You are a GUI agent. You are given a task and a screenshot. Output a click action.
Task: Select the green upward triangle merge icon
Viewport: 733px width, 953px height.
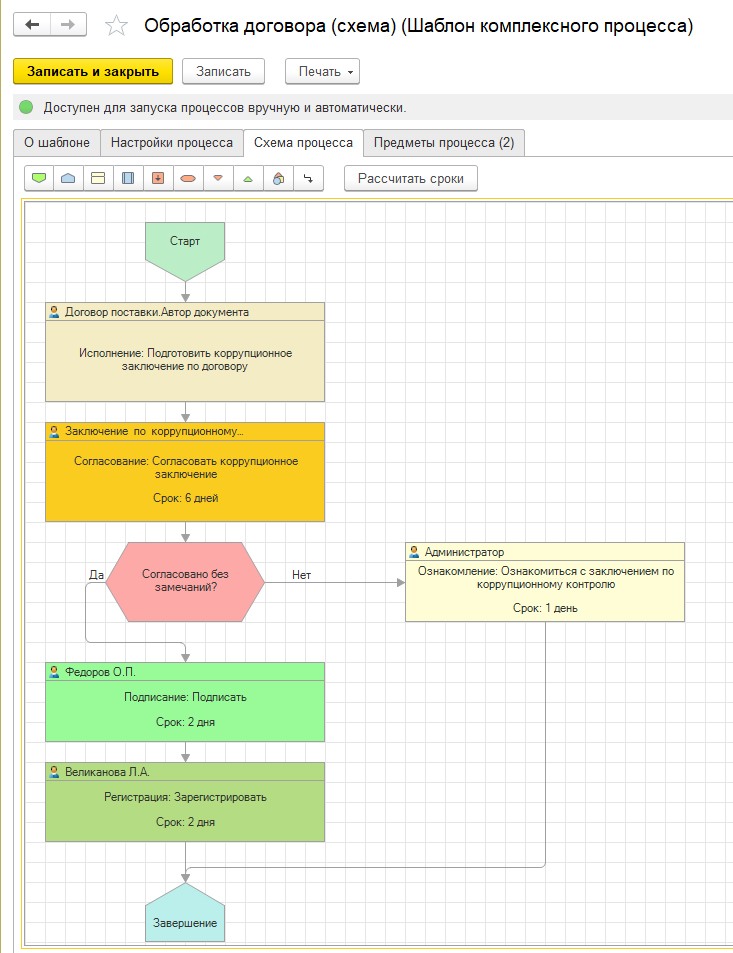[248, 178]
